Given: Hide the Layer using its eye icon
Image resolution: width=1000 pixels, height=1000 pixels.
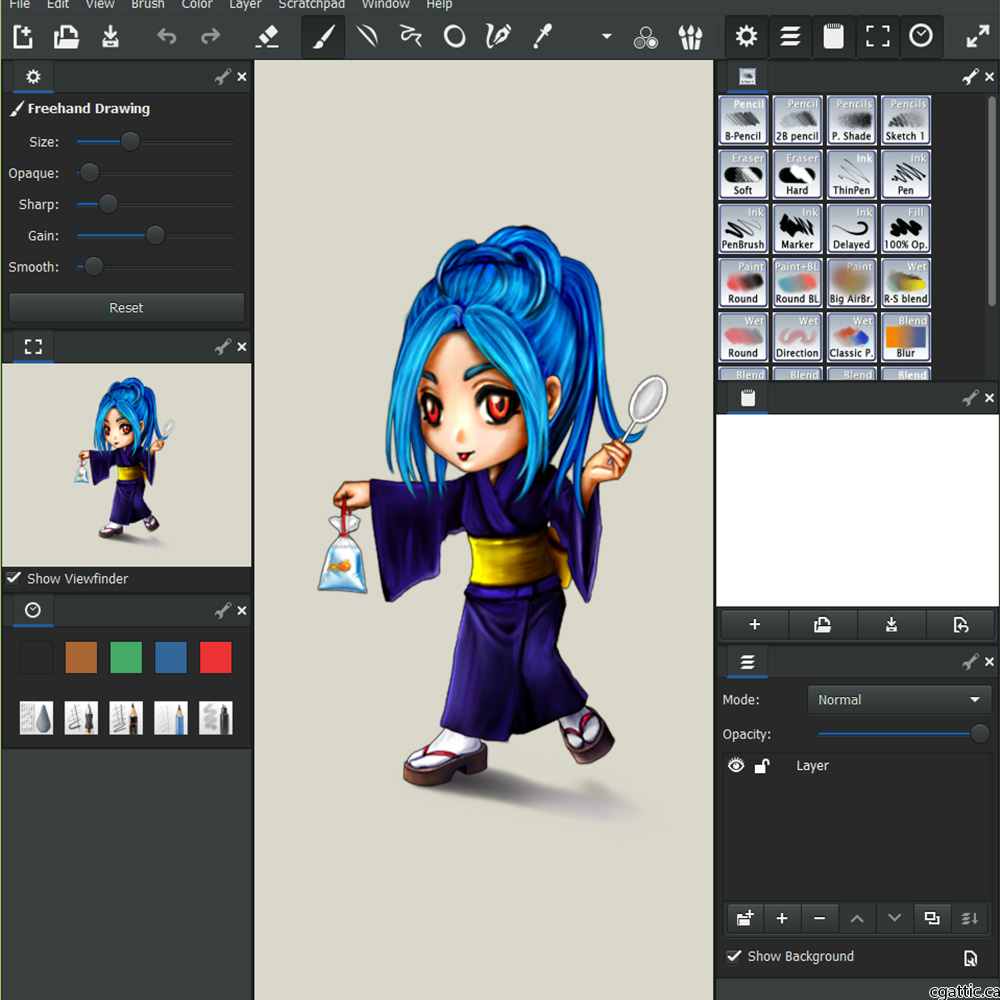Looking at the screenshot, I should [736, 765].
